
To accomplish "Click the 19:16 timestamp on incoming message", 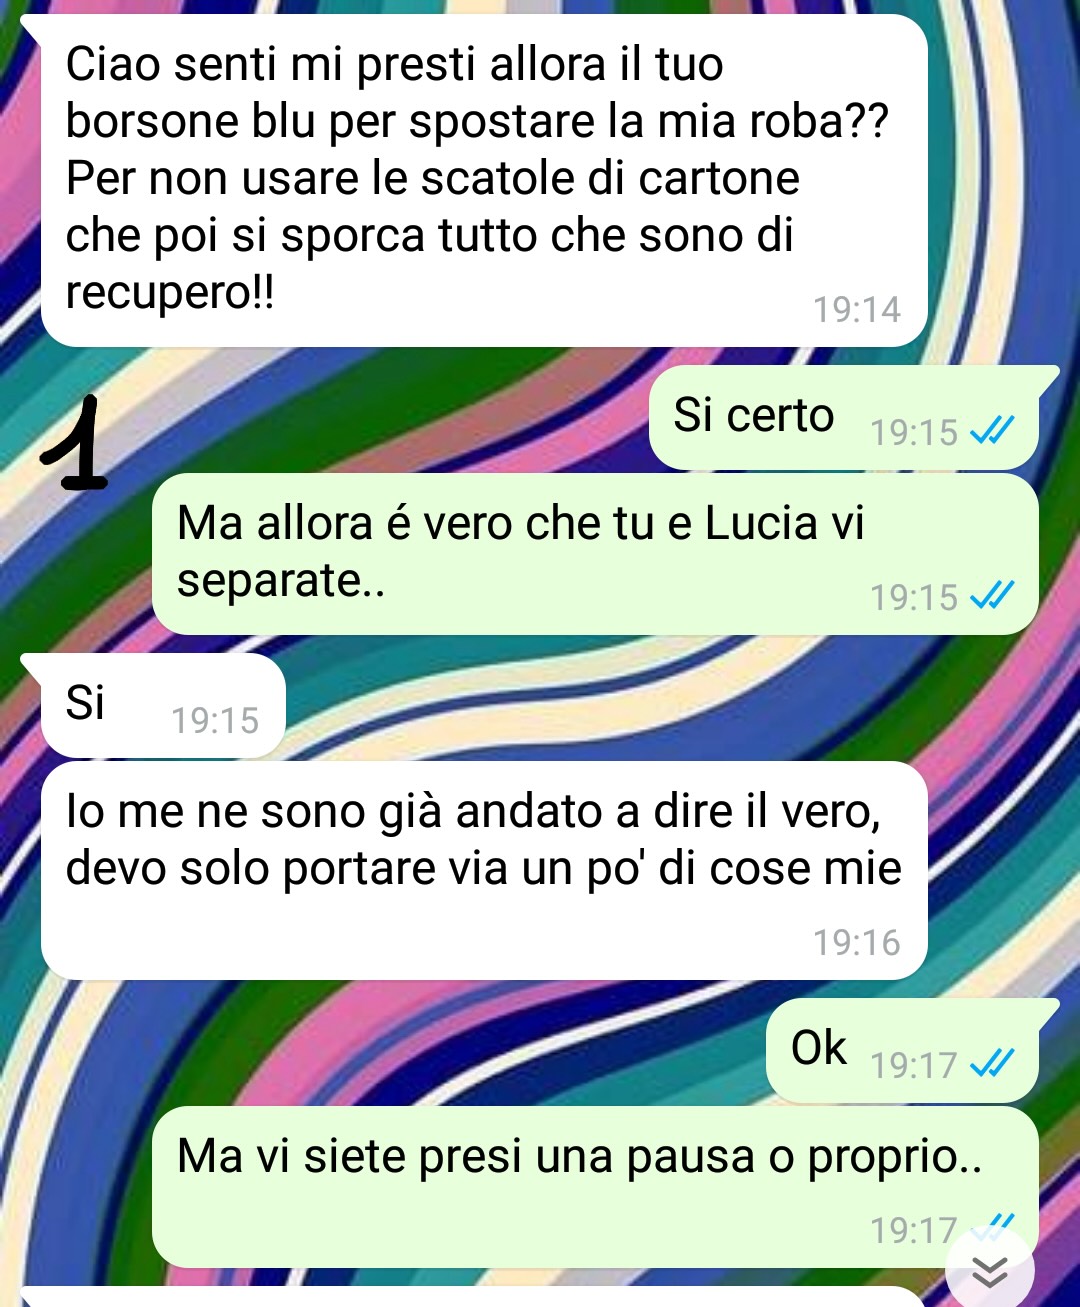I will point(857,942).
